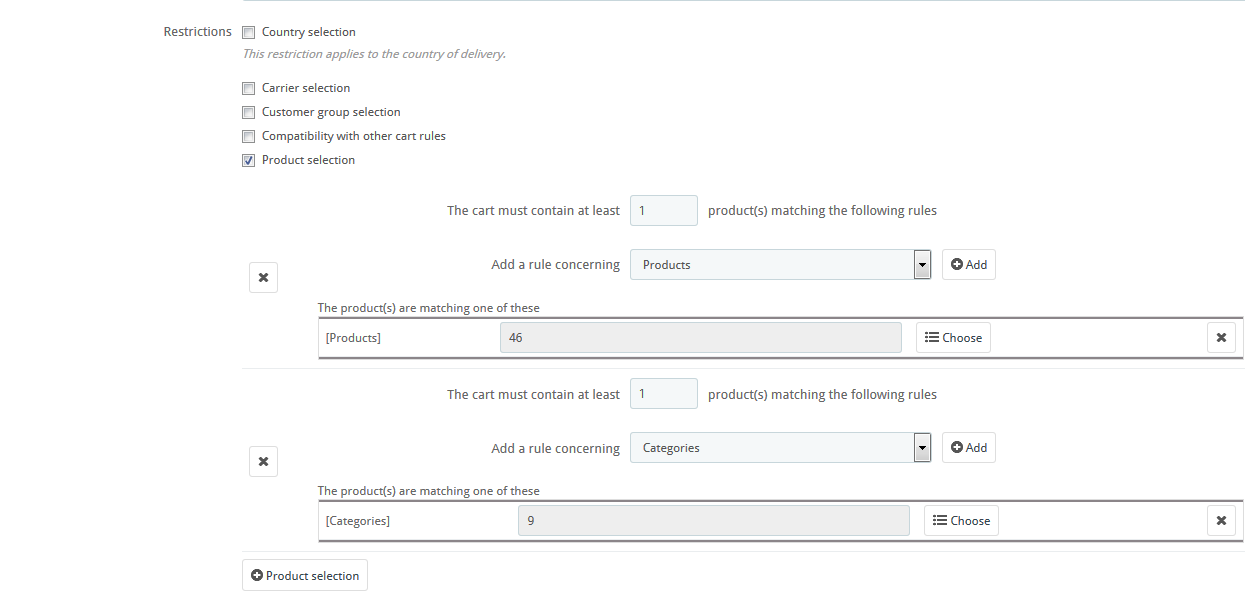Enable Country selection restriction
Image resolution: width=1245 pixels, height=596 pixels.
click(x=249, y=33)
